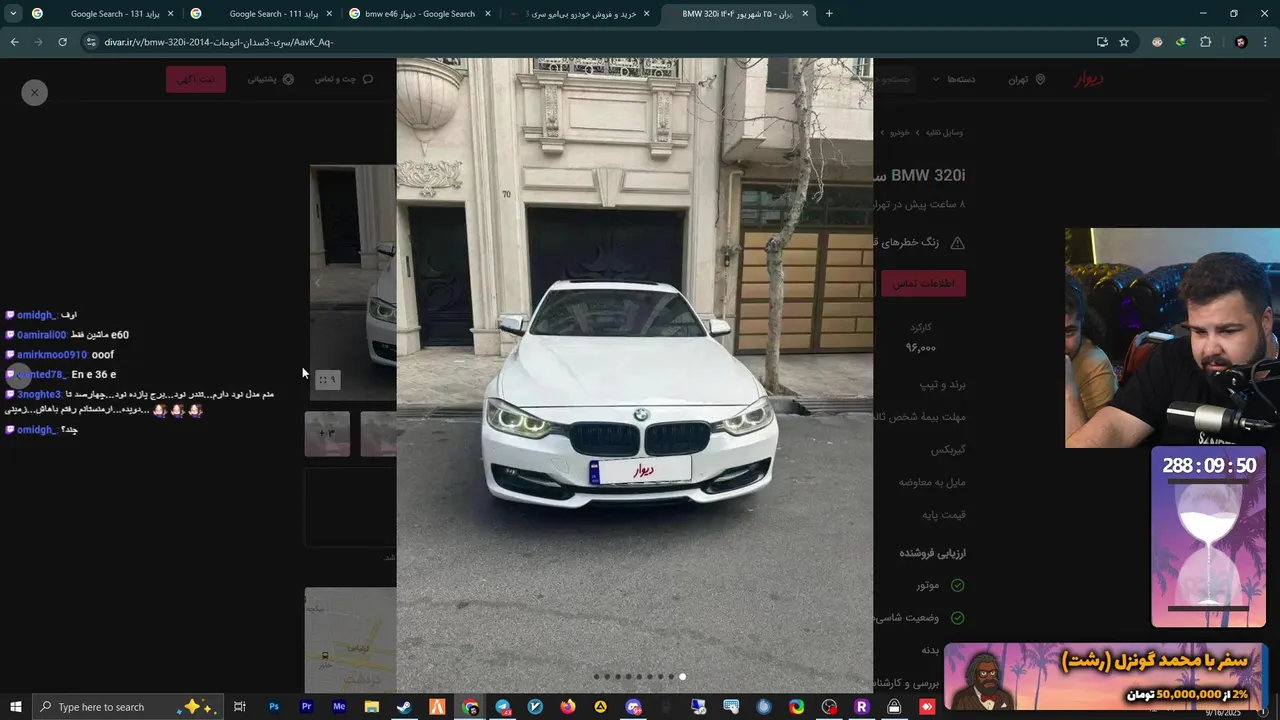Viewport: 1280px width, 720px height.
Task: Open Telegram from the taskbar
Action: [502, 707]
